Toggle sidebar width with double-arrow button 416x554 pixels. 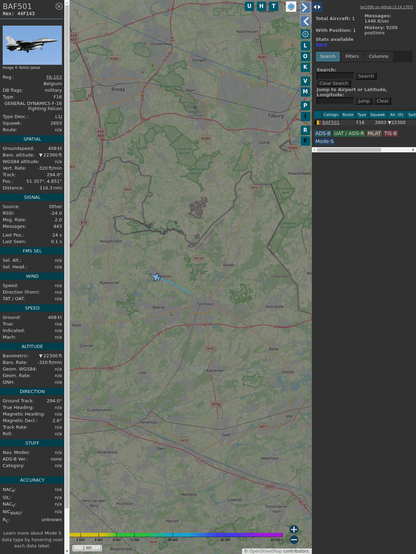coord(317,7)
